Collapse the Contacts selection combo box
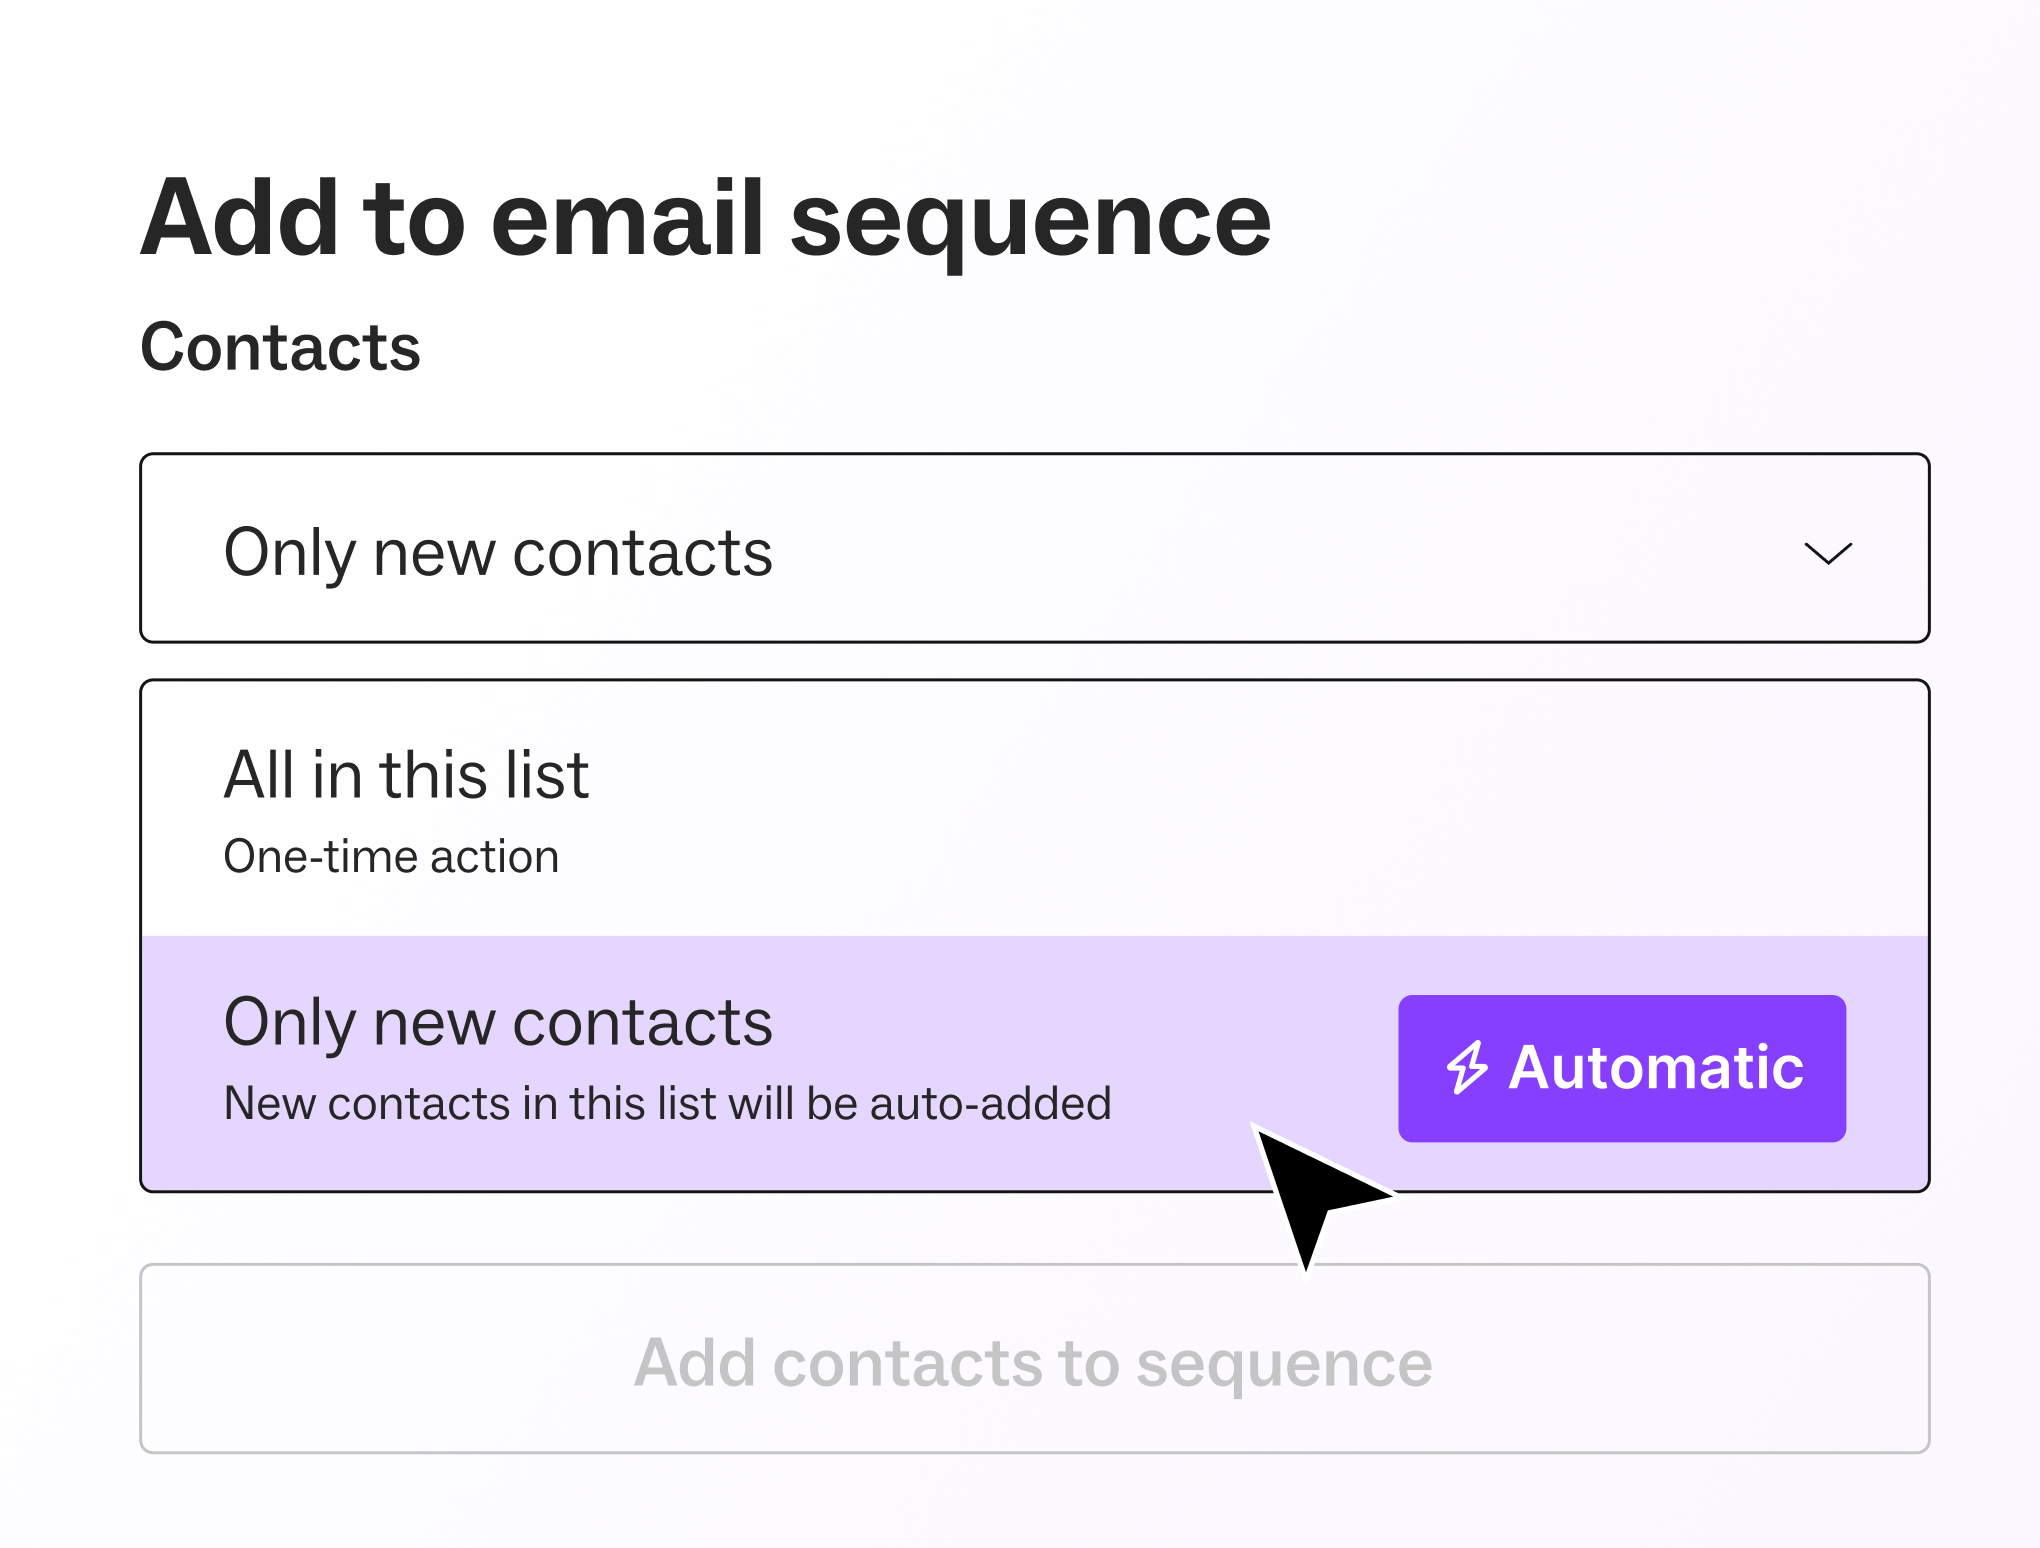2040x1548 pixels. coord(1034,548)
